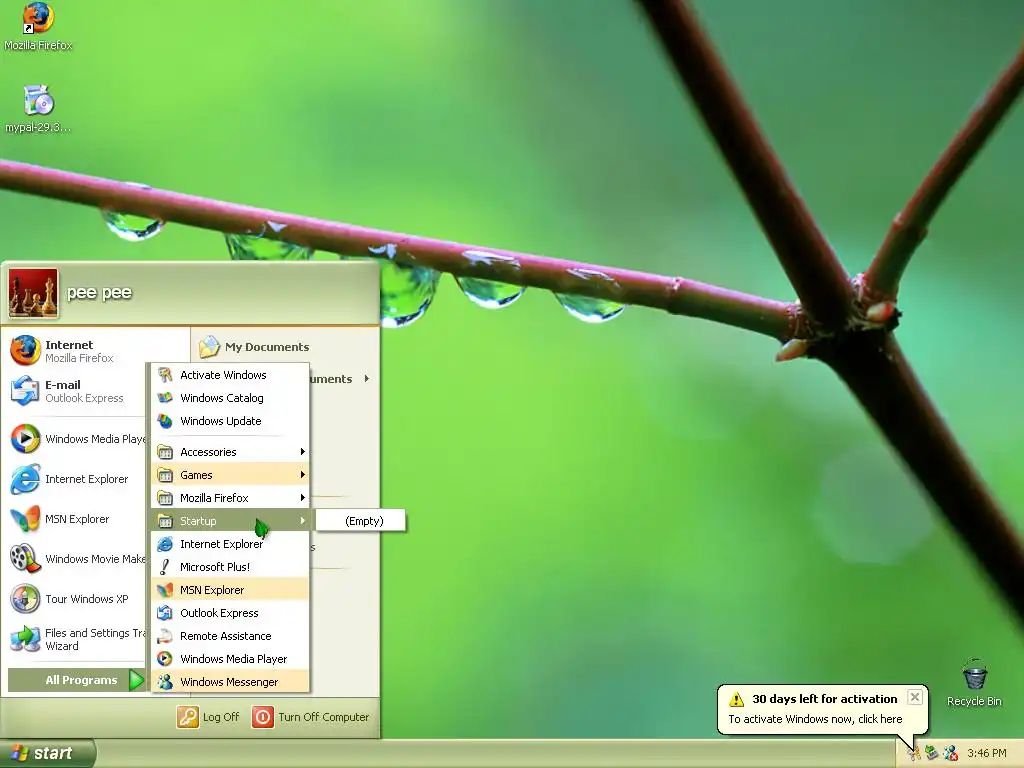Click the network connection tray icon

coord(932,754)
